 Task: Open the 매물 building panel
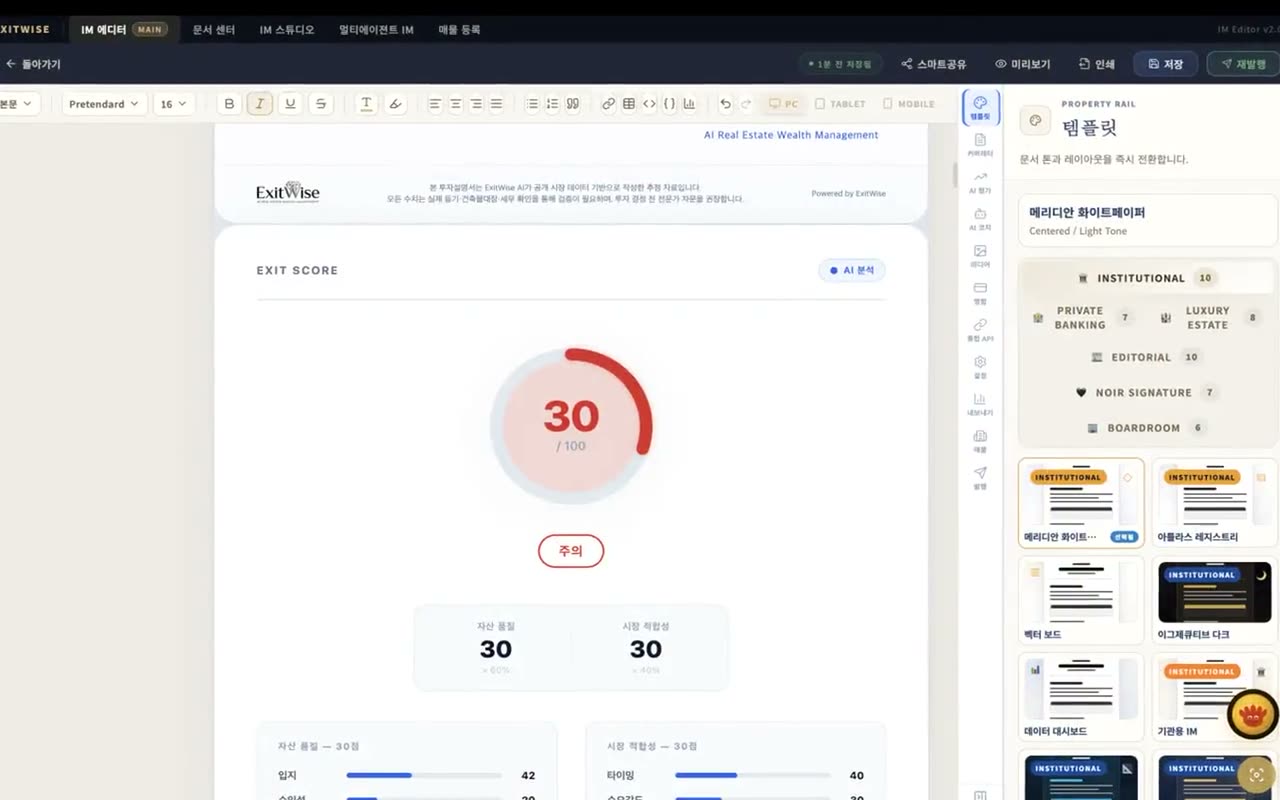980,441
